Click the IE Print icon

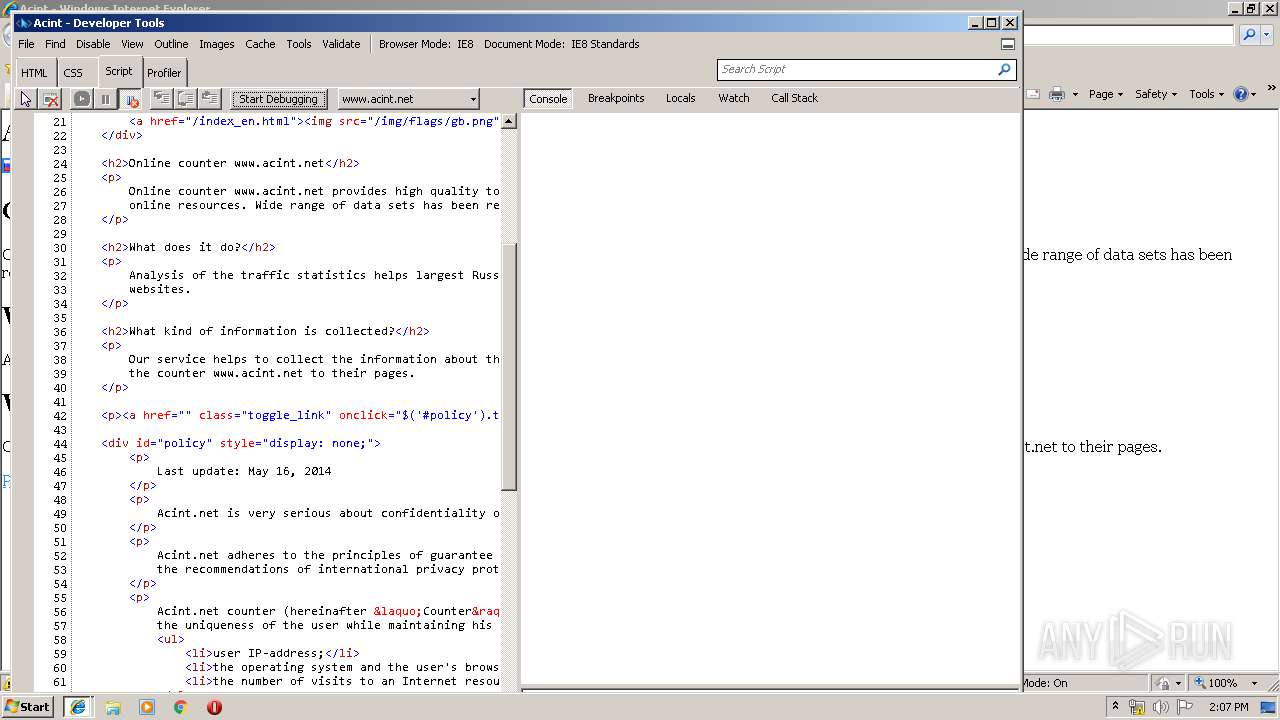coord(1056,94)
